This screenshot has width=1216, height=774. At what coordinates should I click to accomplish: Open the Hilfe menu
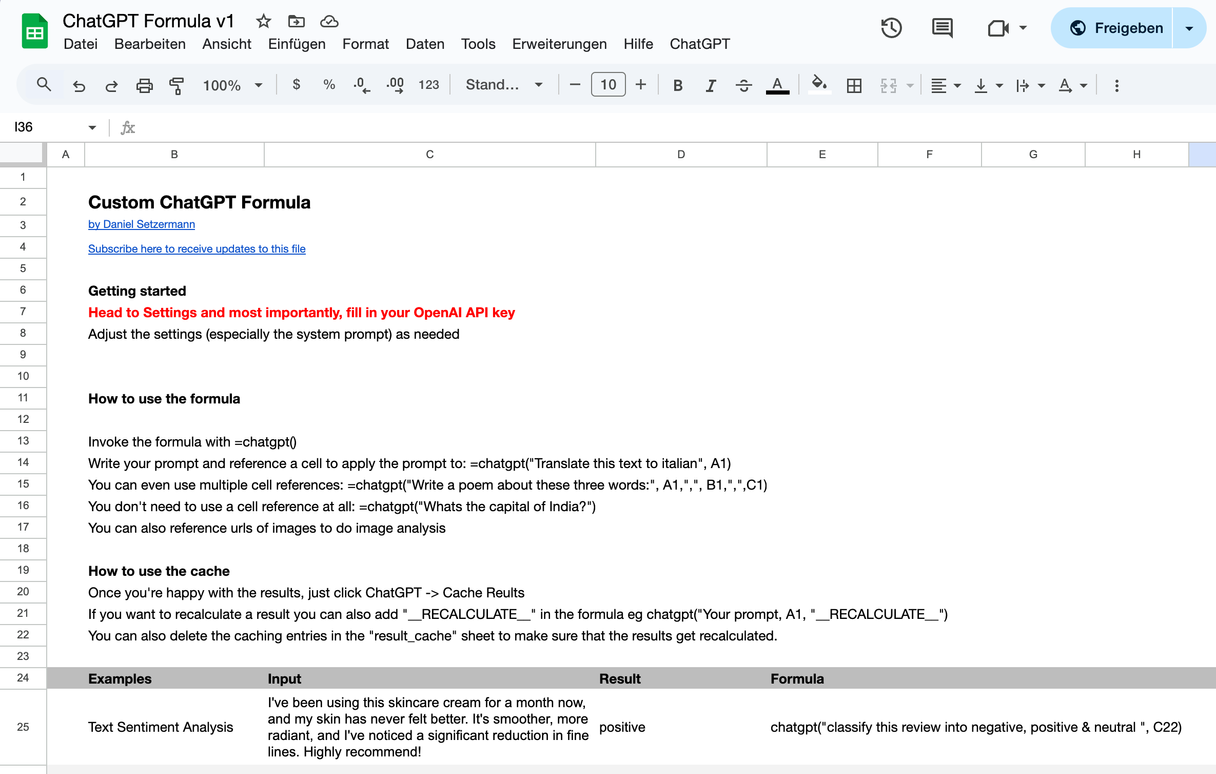click(638, 44)
